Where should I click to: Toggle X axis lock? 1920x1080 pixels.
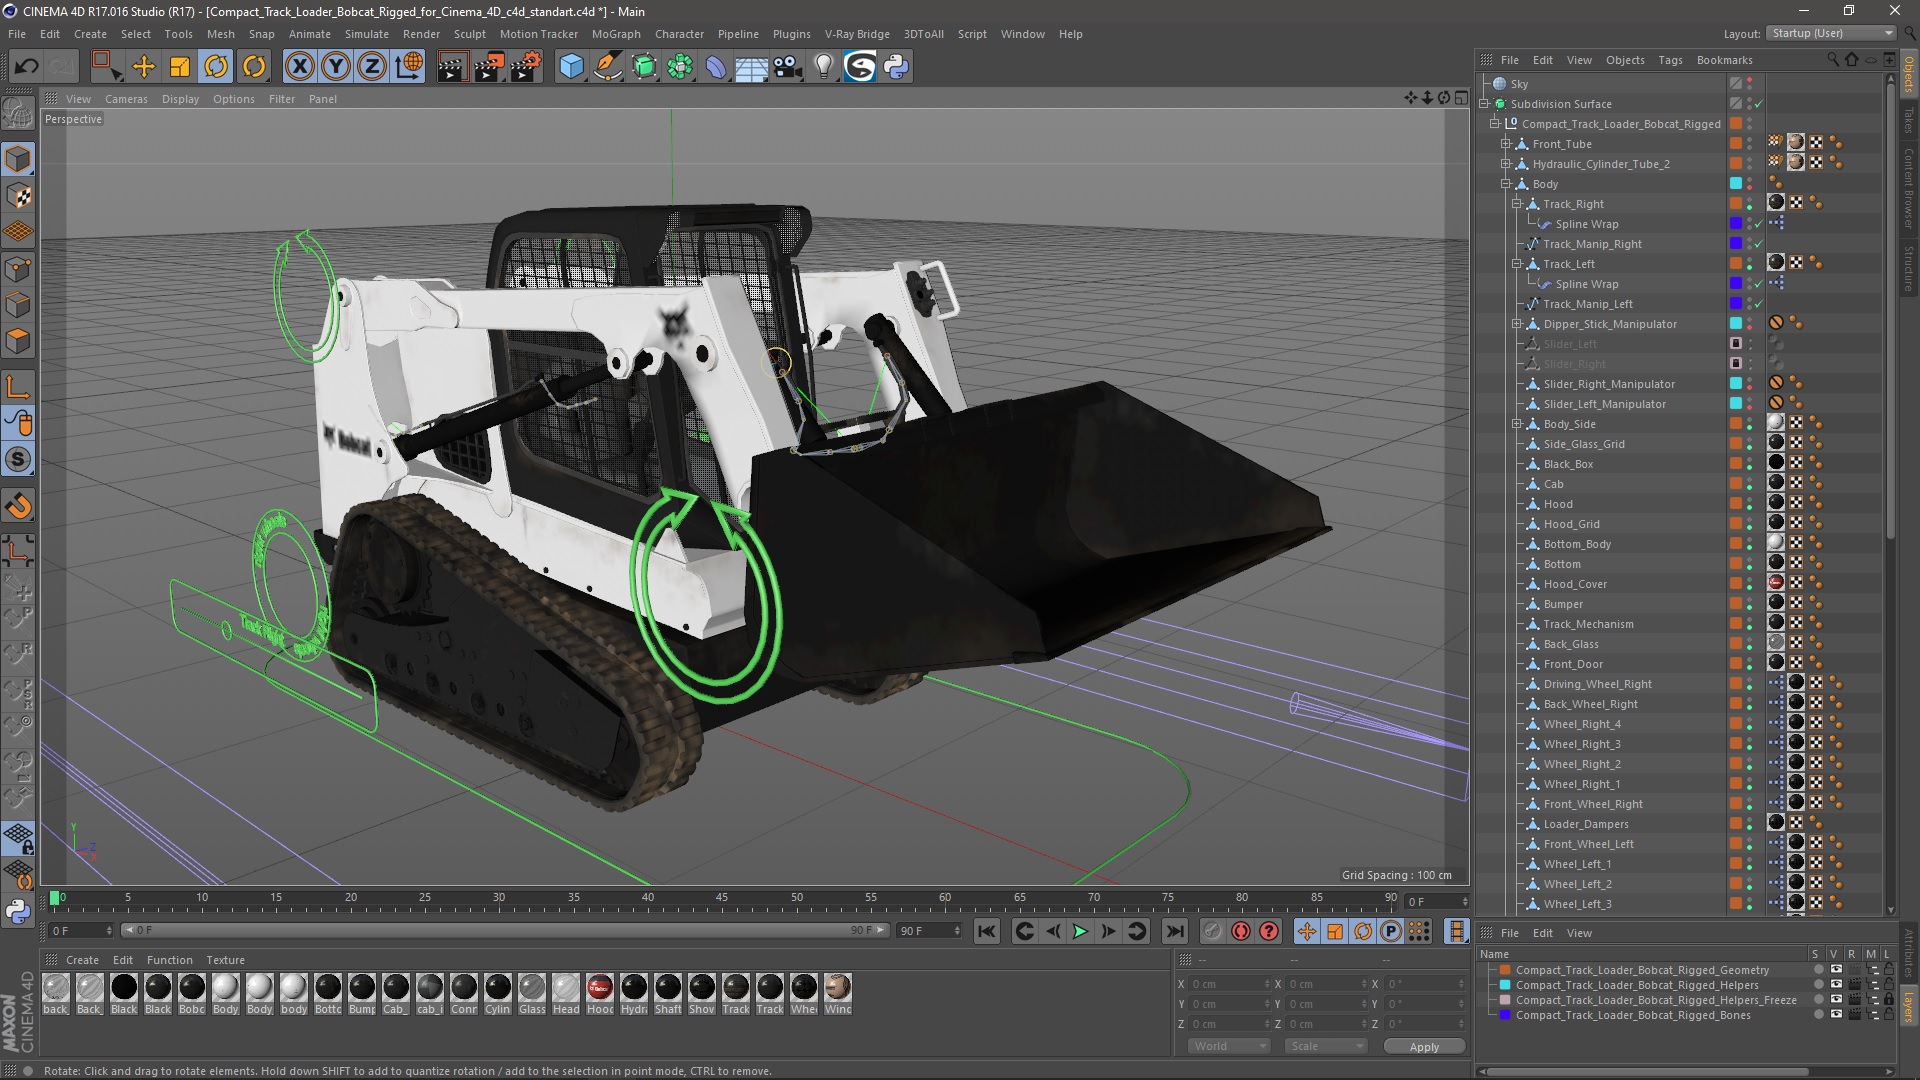click(x=299, y=67)
